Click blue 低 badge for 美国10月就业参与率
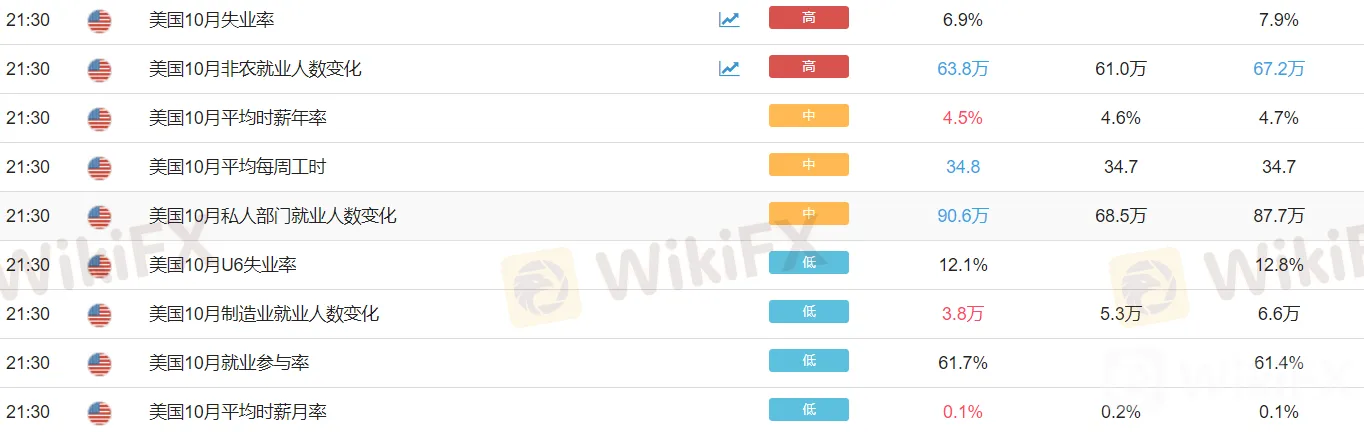Viewport: 1364px width, 432px height. (809, 361)
